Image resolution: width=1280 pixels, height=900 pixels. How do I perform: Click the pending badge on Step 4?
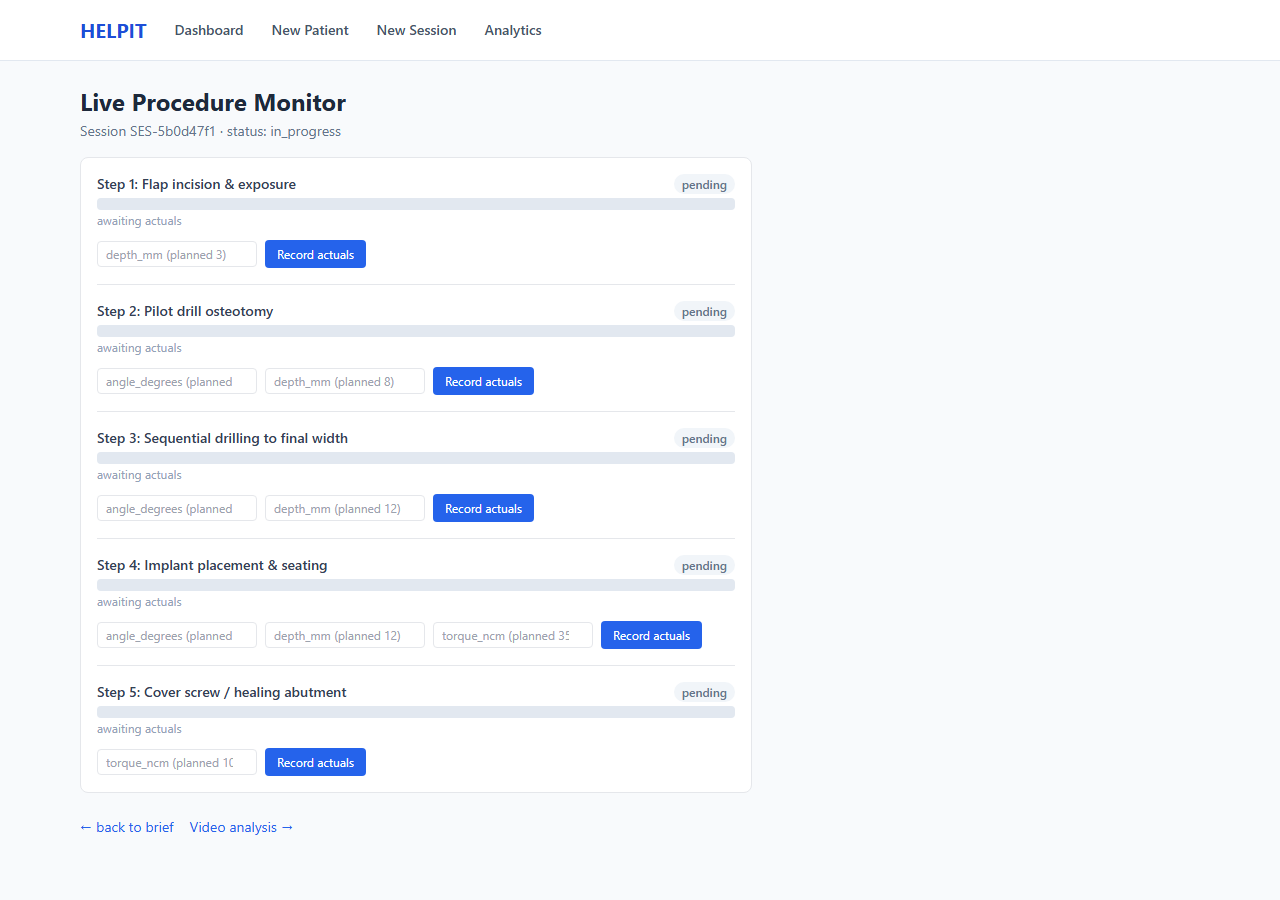(x=704, y=565)
